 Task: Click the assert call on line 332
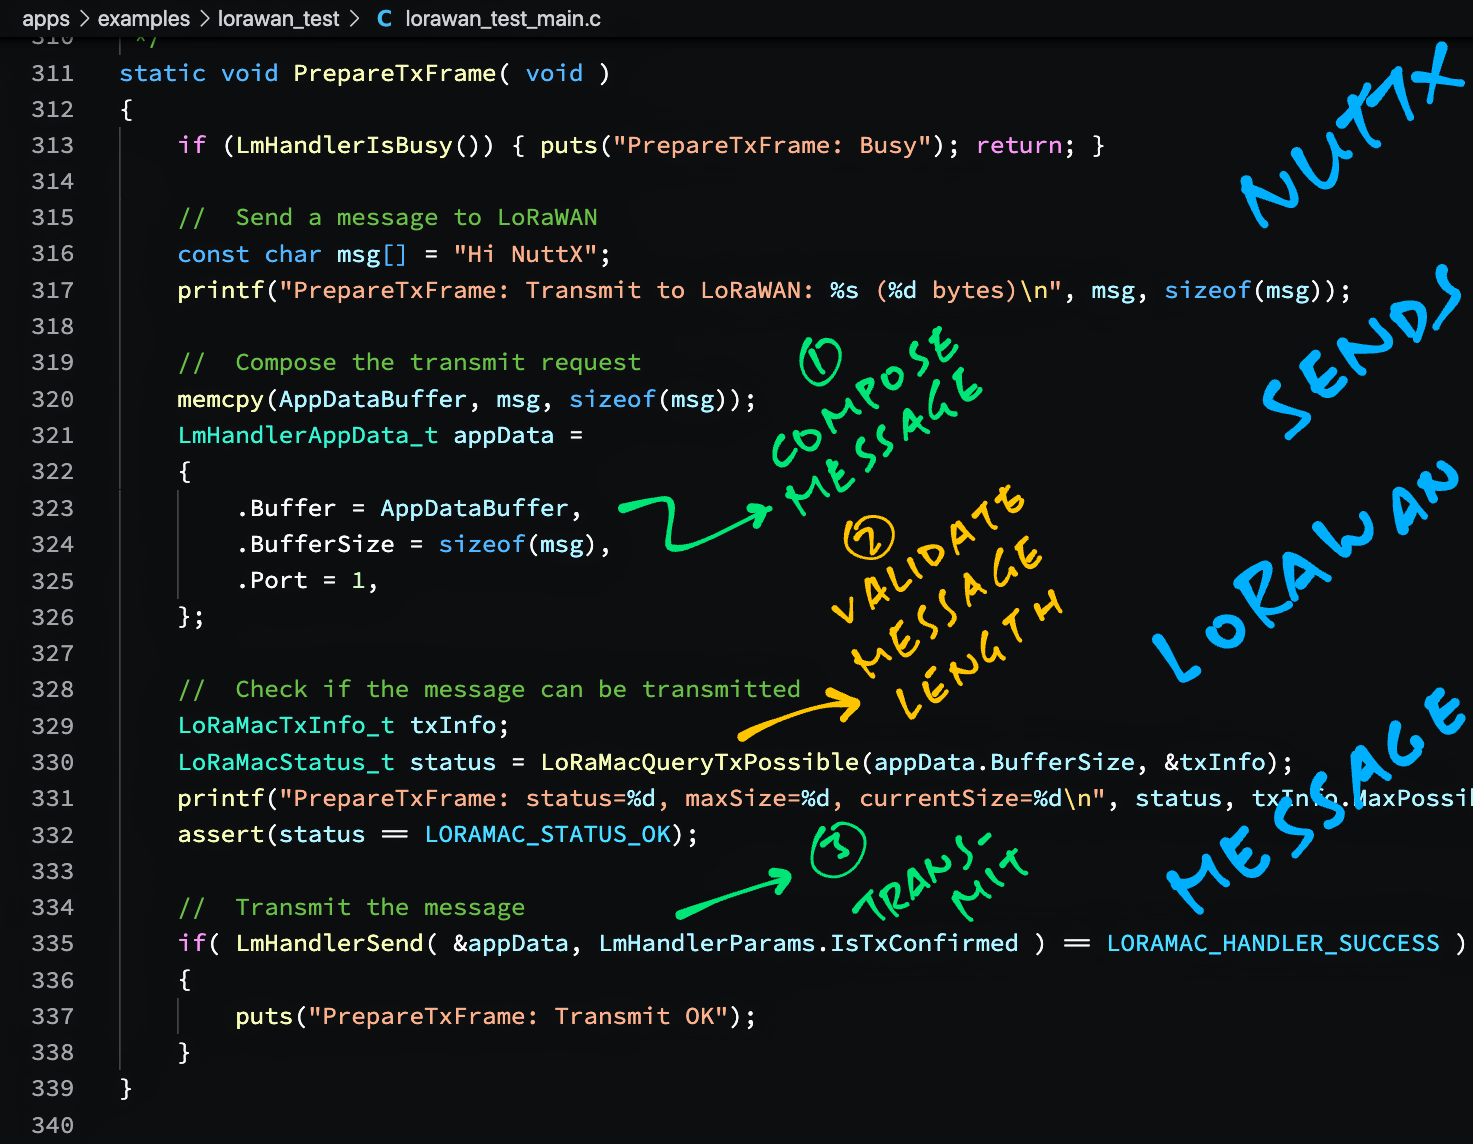coord(221,835)
